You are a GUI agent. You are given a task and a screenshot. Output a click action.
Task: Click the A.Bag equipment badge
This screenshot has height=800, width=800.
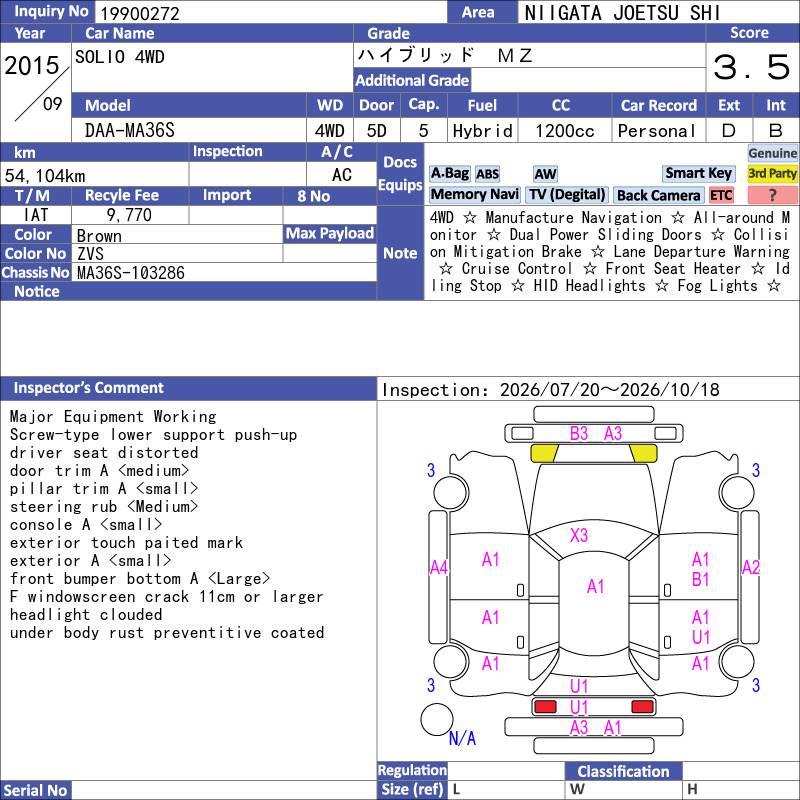449,173
